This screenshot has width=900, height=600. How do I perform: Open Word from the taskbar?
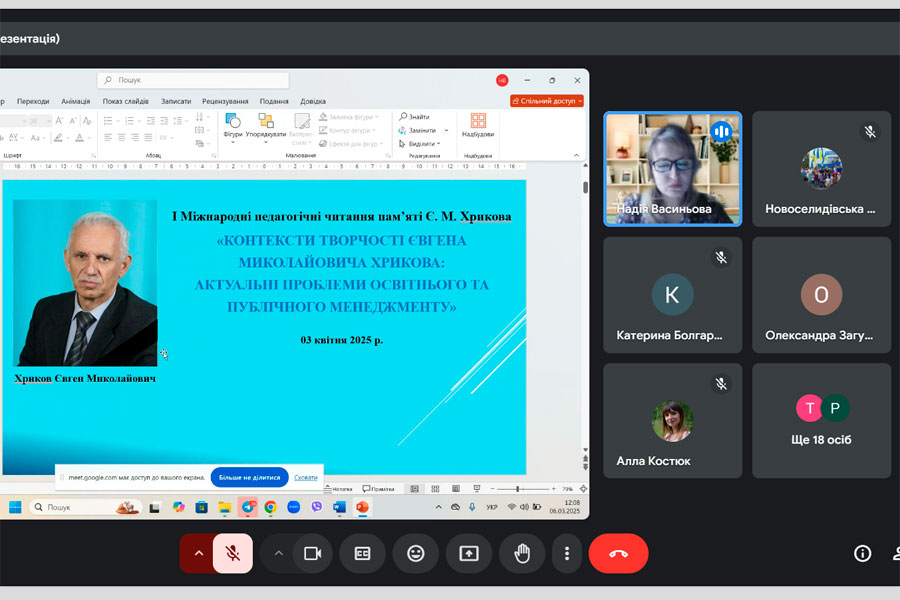coord(339,507)
